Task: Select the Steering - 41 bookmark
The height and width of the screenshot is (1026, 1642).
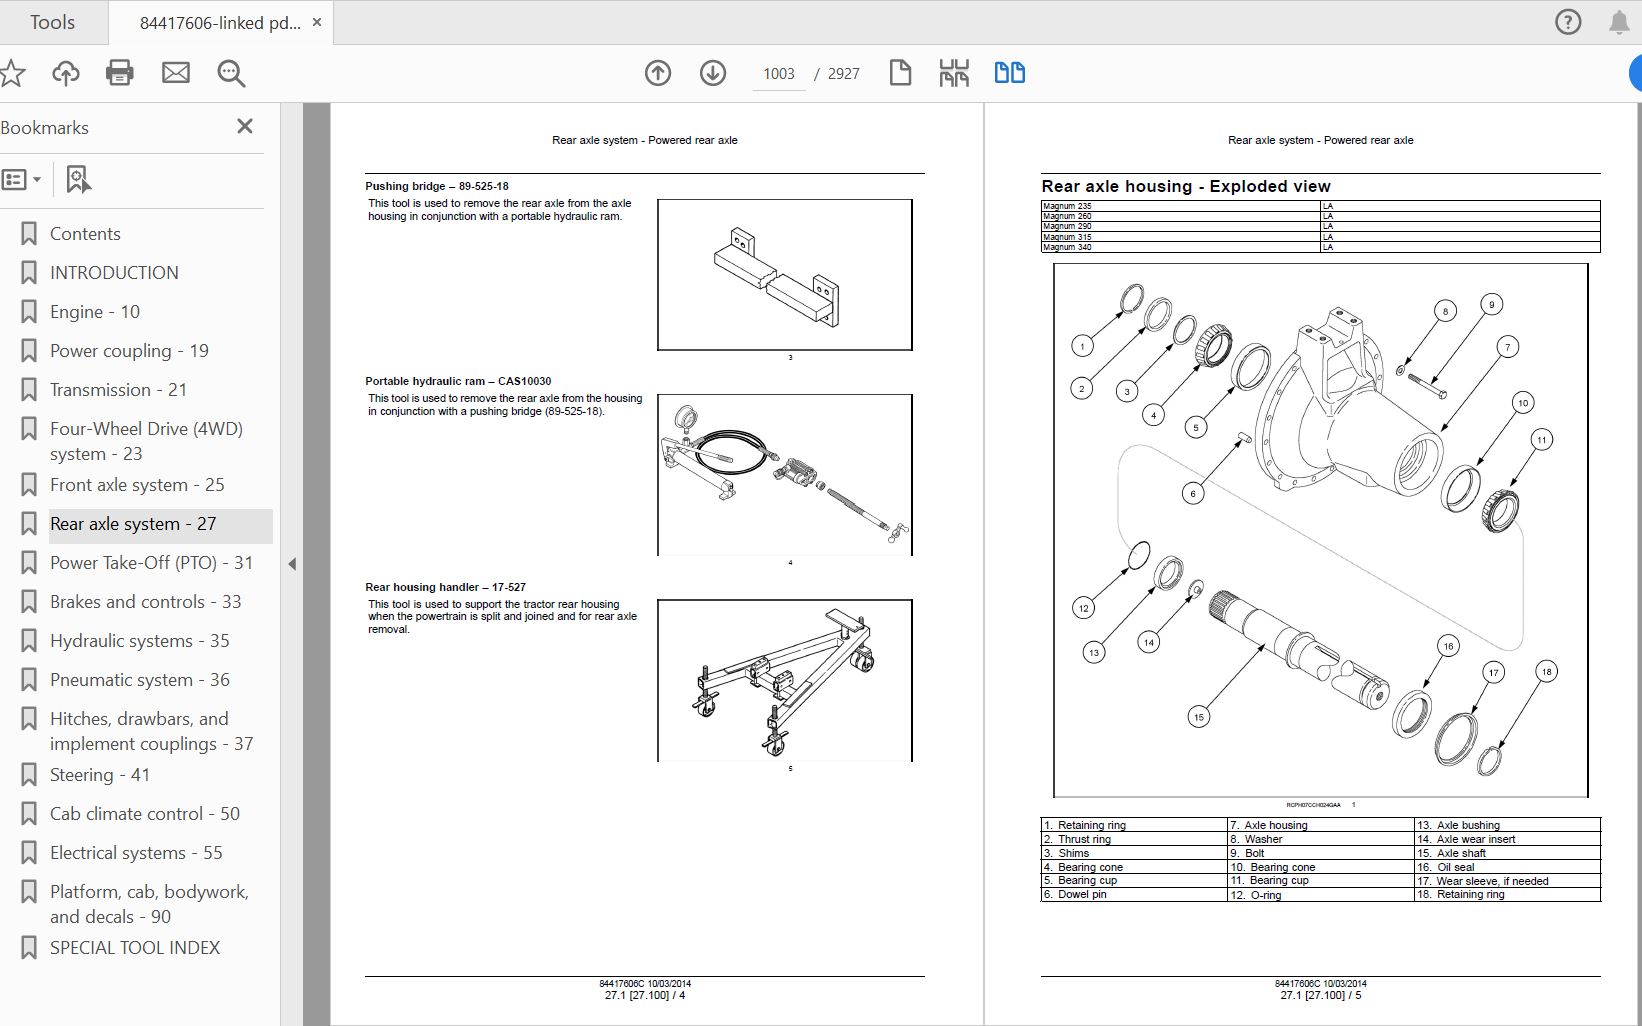Action: tap(100, 775)
